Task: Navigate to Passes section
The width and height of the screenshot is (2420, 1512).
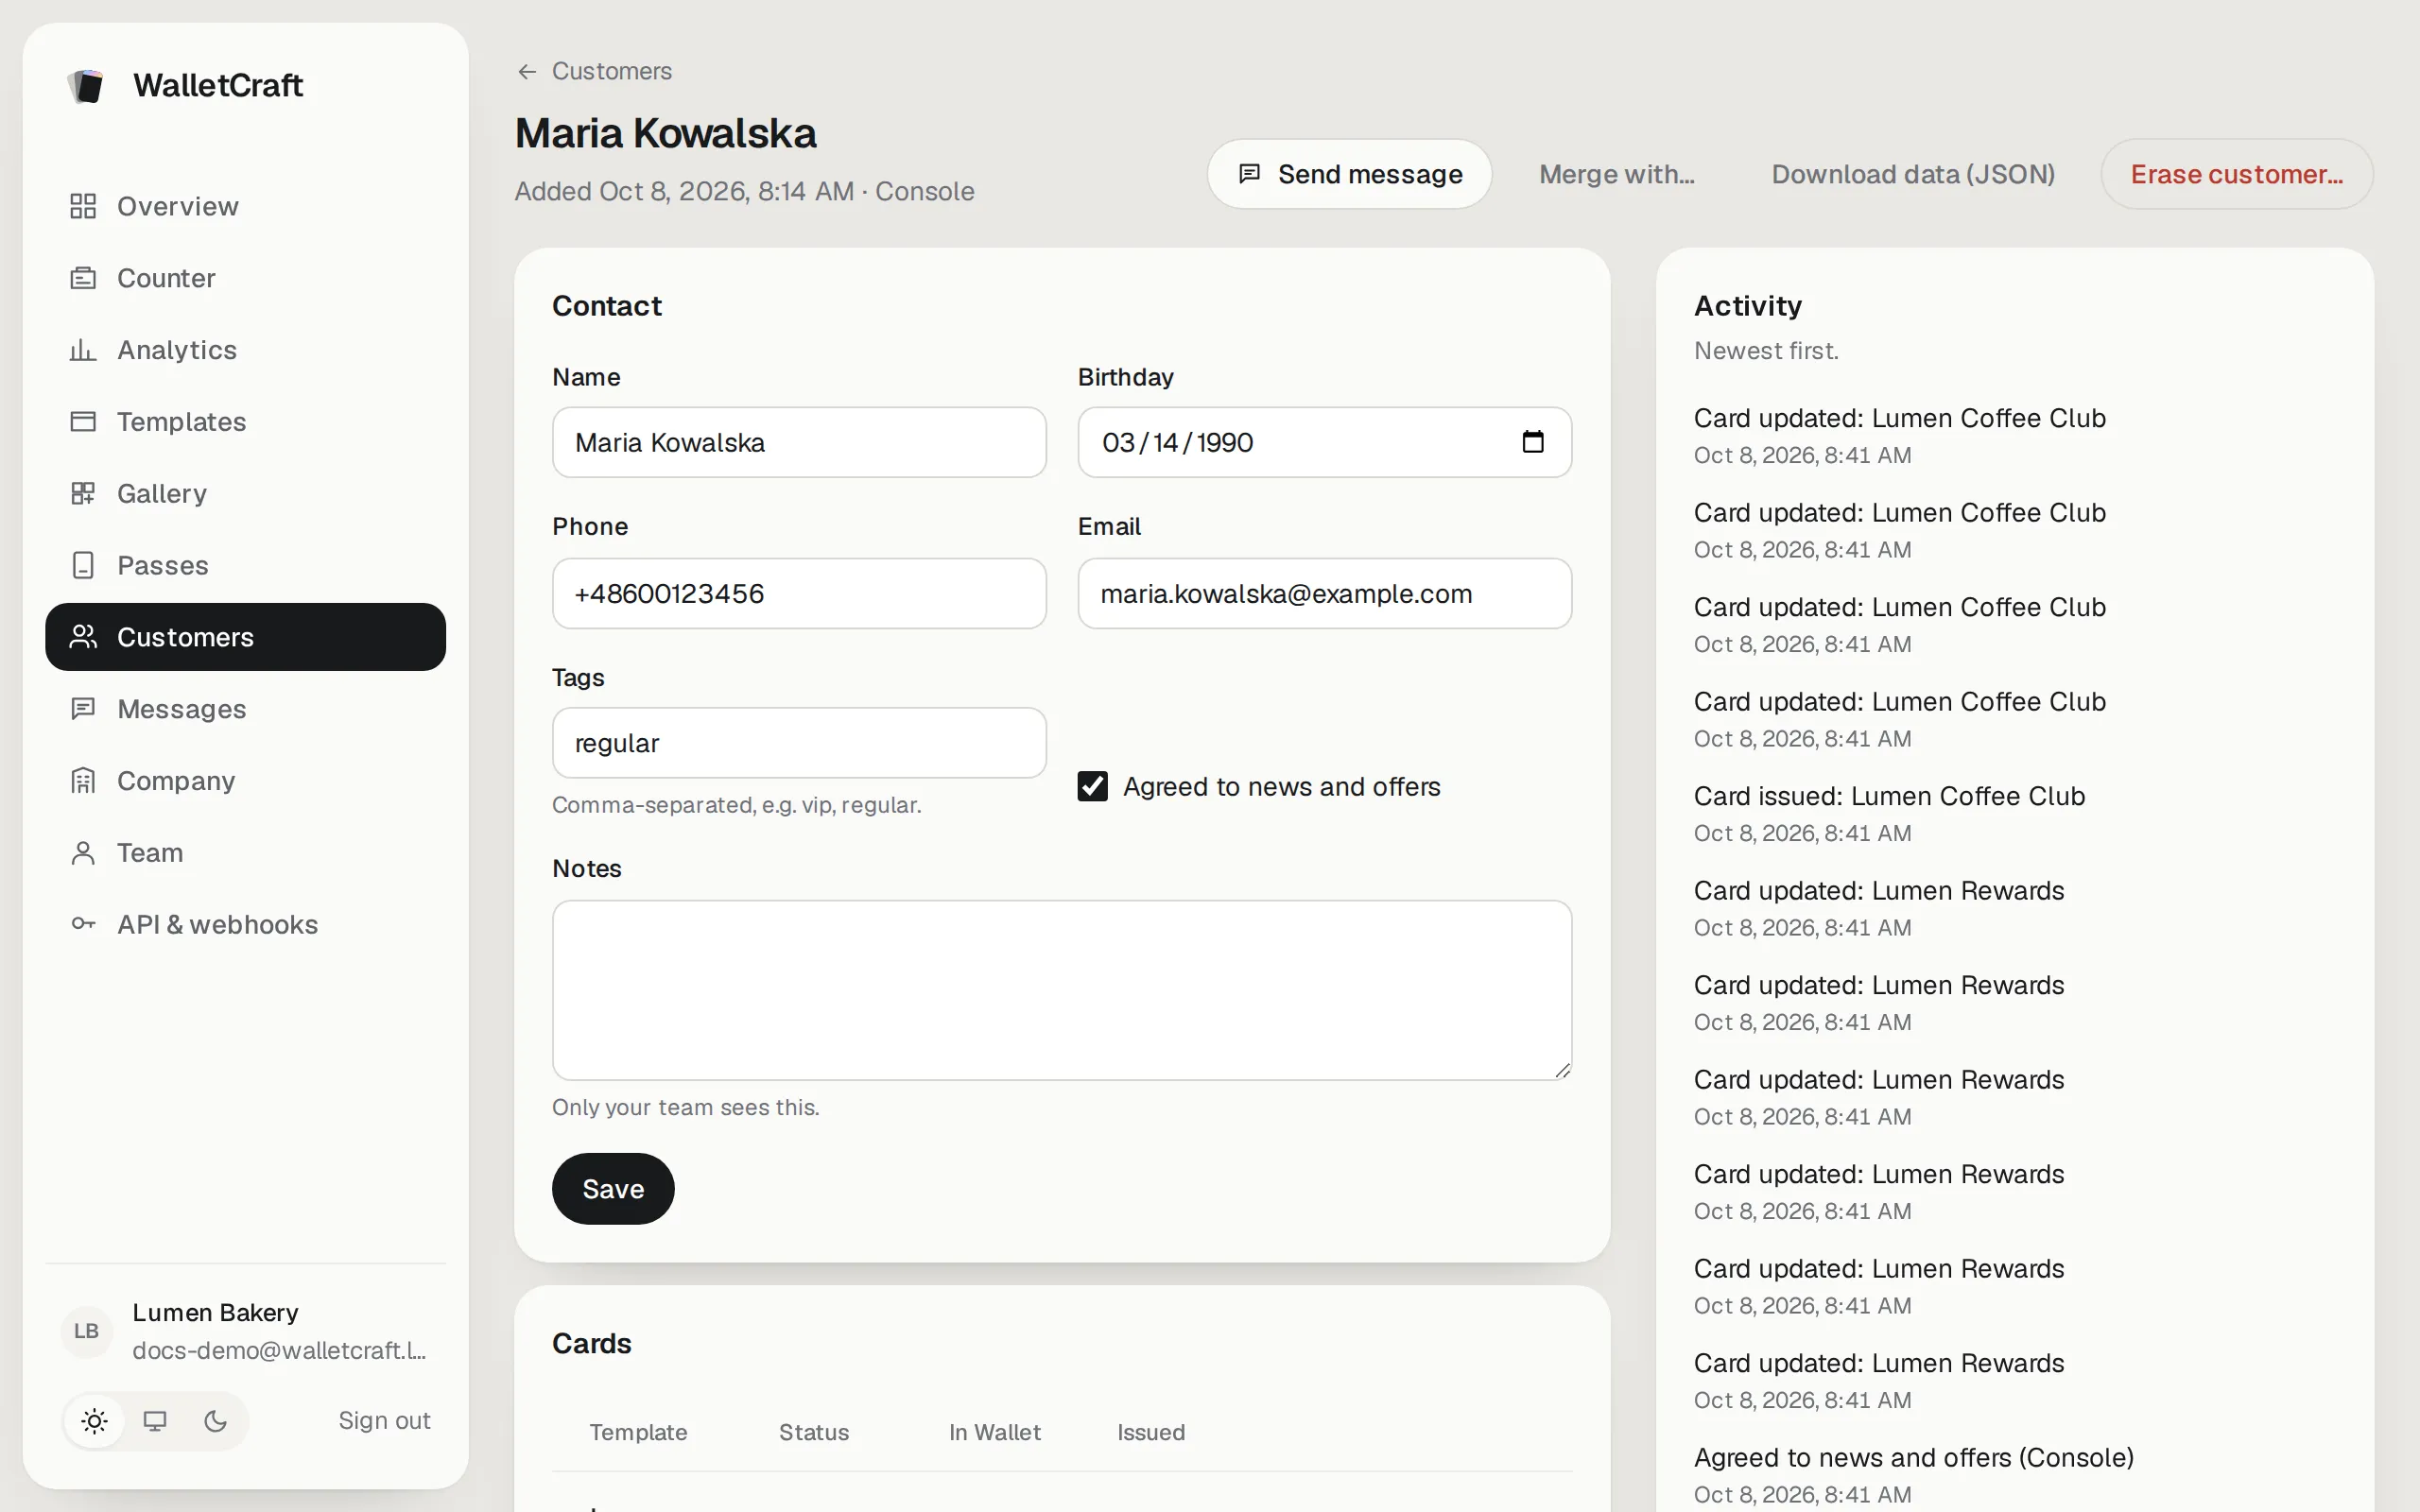Action: [x=245, y=566]
